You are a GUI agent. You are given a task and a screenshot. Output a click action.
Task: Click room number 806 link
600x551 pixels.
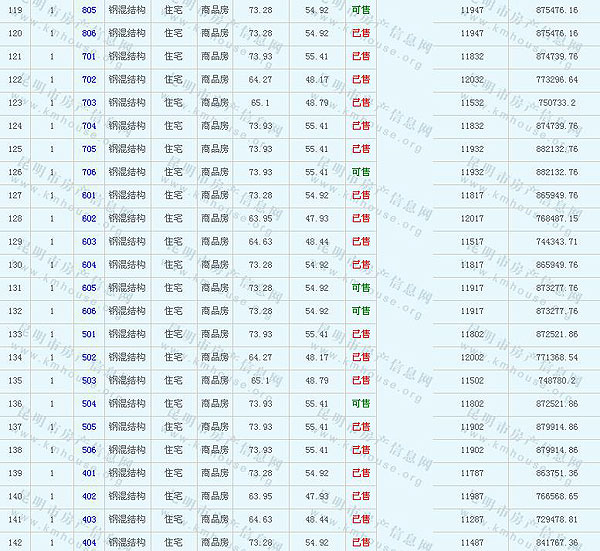click(x=89, y=33)
